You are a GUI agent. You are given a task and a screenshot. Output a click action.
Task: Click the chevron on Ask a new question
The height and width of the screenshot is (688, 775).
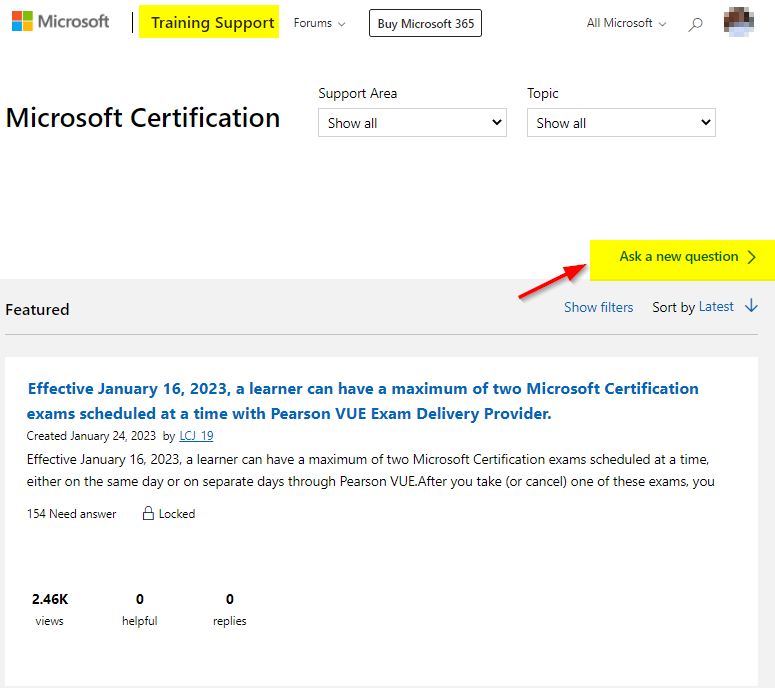(x=753, y=257)
